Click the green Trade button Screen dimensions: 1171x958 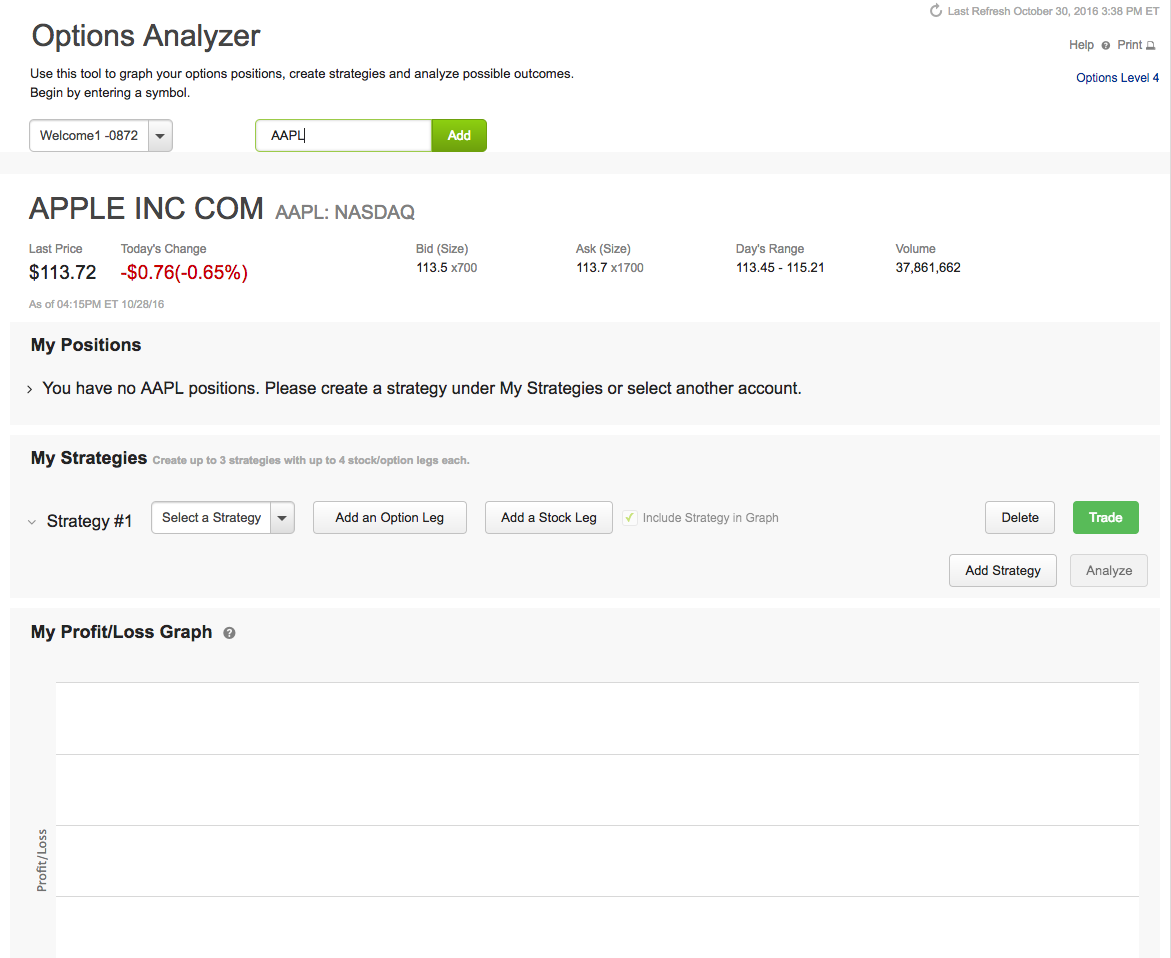(1105, 518)
